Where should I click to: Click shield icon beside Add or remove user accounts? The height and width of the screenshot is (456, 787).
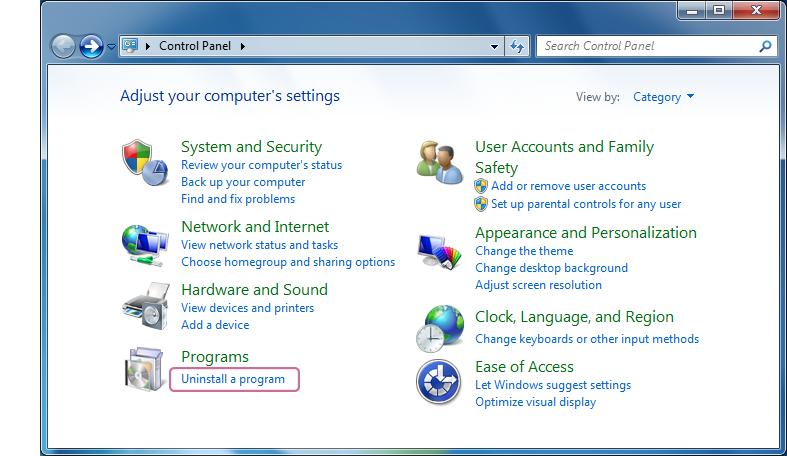[x=481, y=186]
